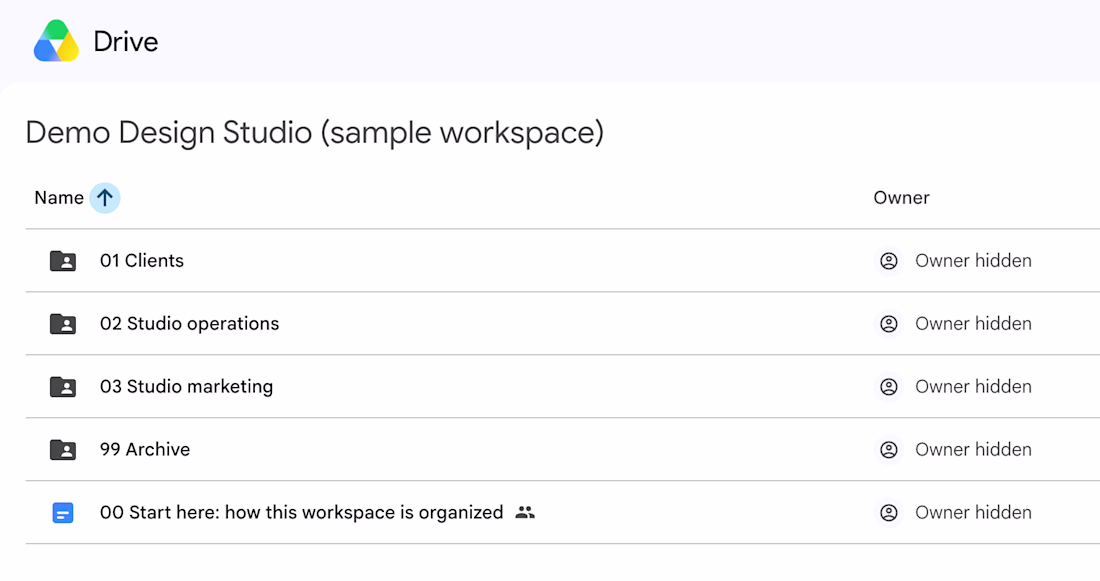Click the 01 Clients shared folder icon

pyautogui.click(x=63, y=261)
